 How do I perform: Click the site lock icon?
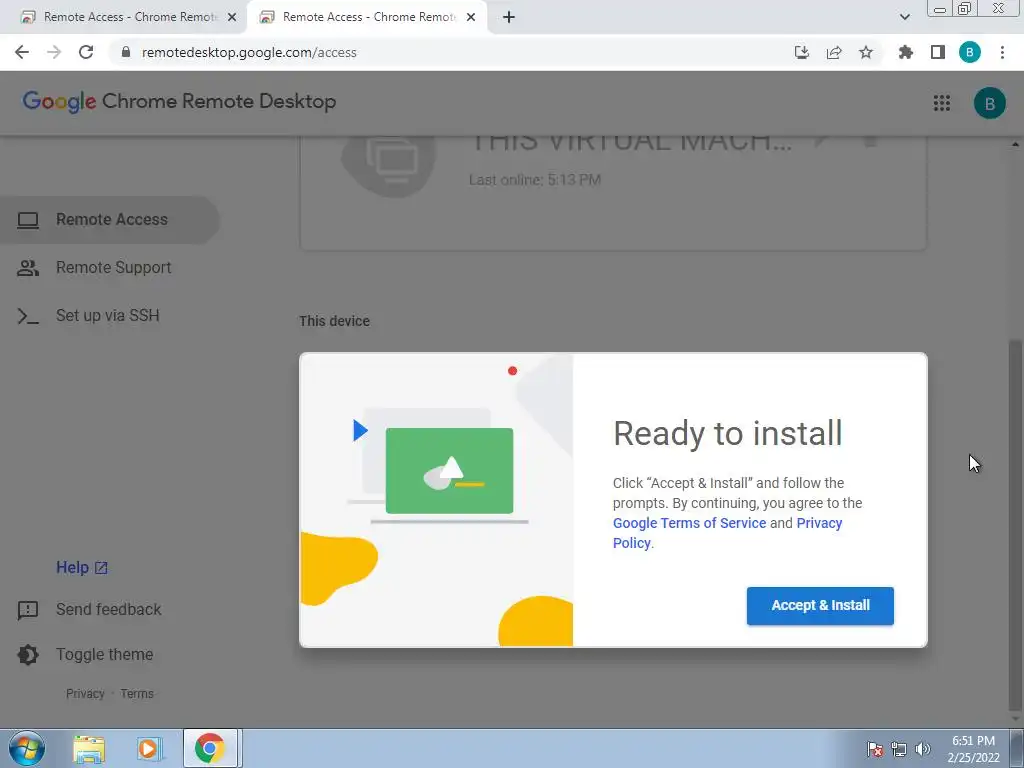pyautogui.click(x=126, y=52)
